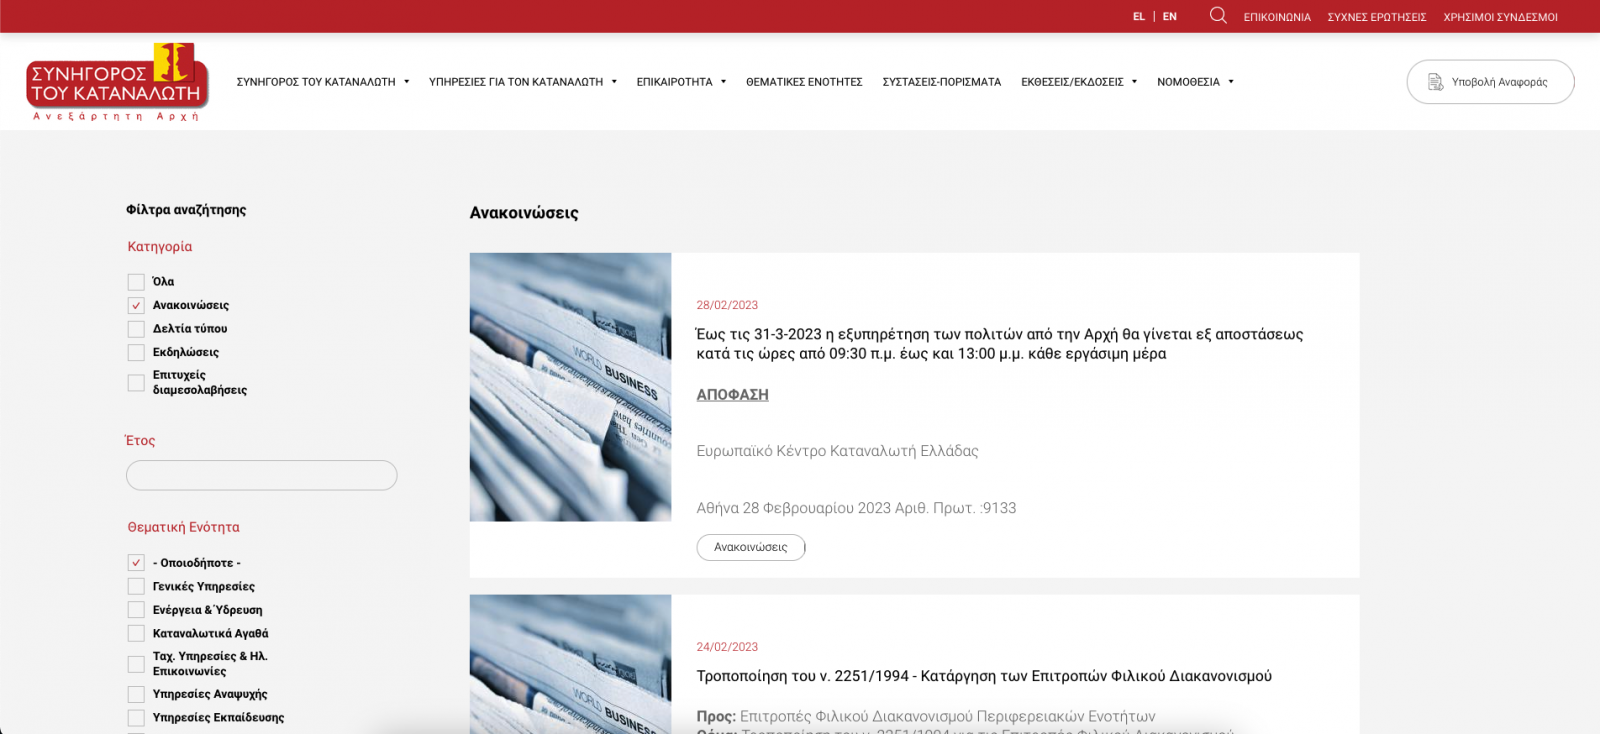The image size is (1600, 734).
Task: Uncheck the - Οποιοδήποτε - checkbox
Action: tap(136, 563)
